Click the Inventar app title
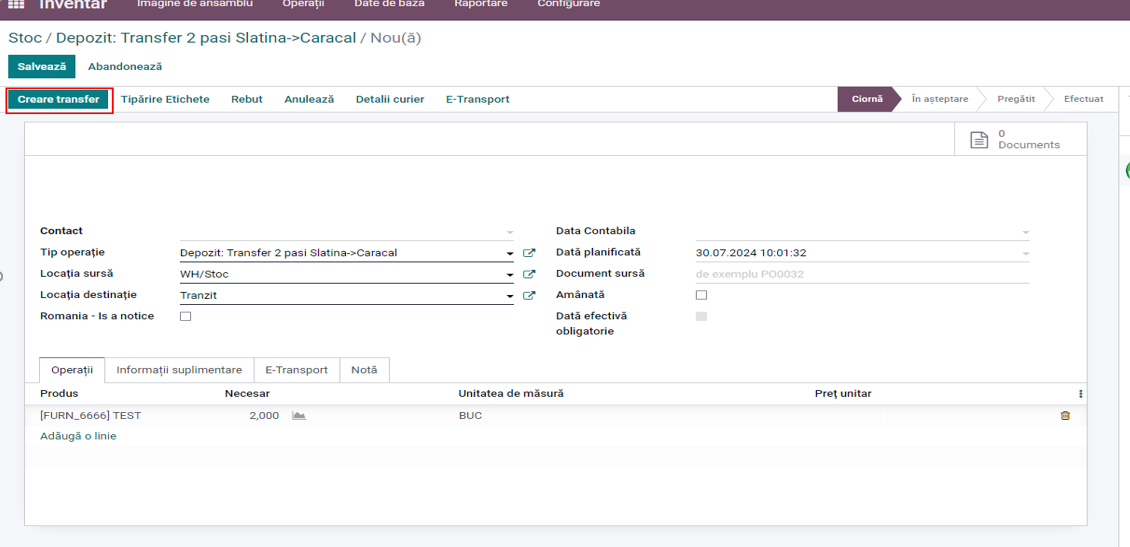Image resolution: width=1130 pixels, height=547 pixels. (73, 4)
